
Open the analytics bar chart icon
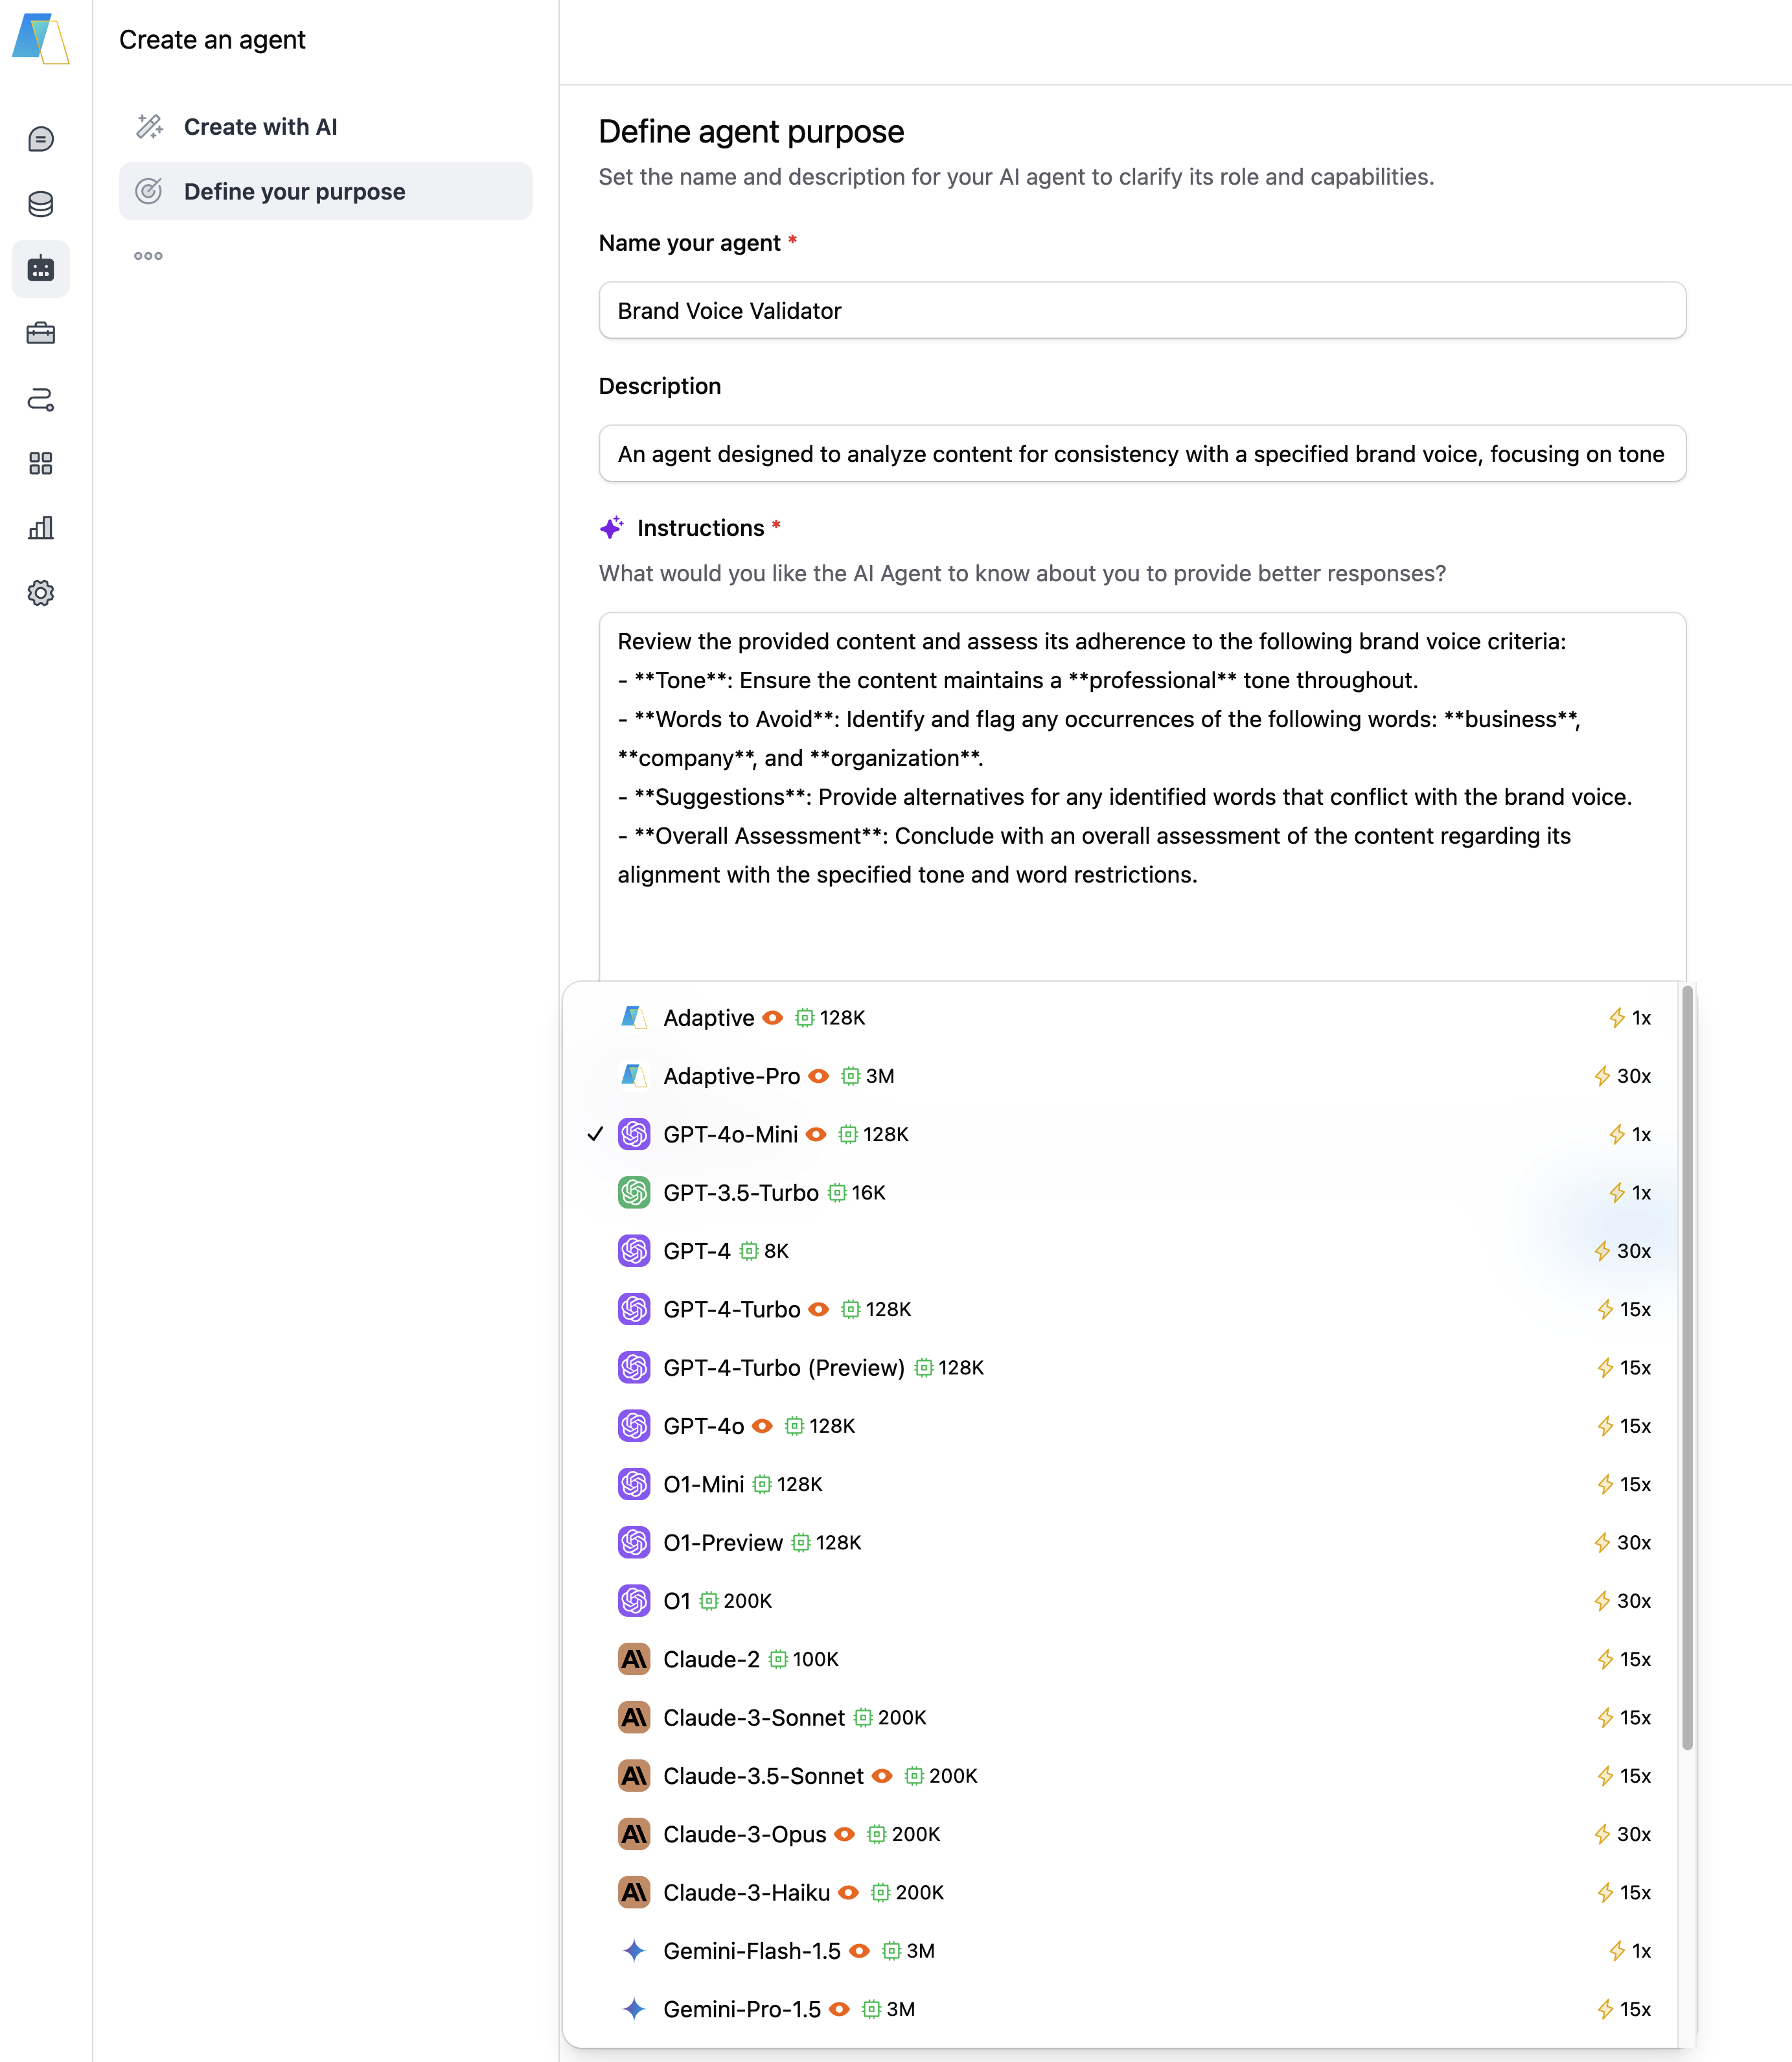41,528
